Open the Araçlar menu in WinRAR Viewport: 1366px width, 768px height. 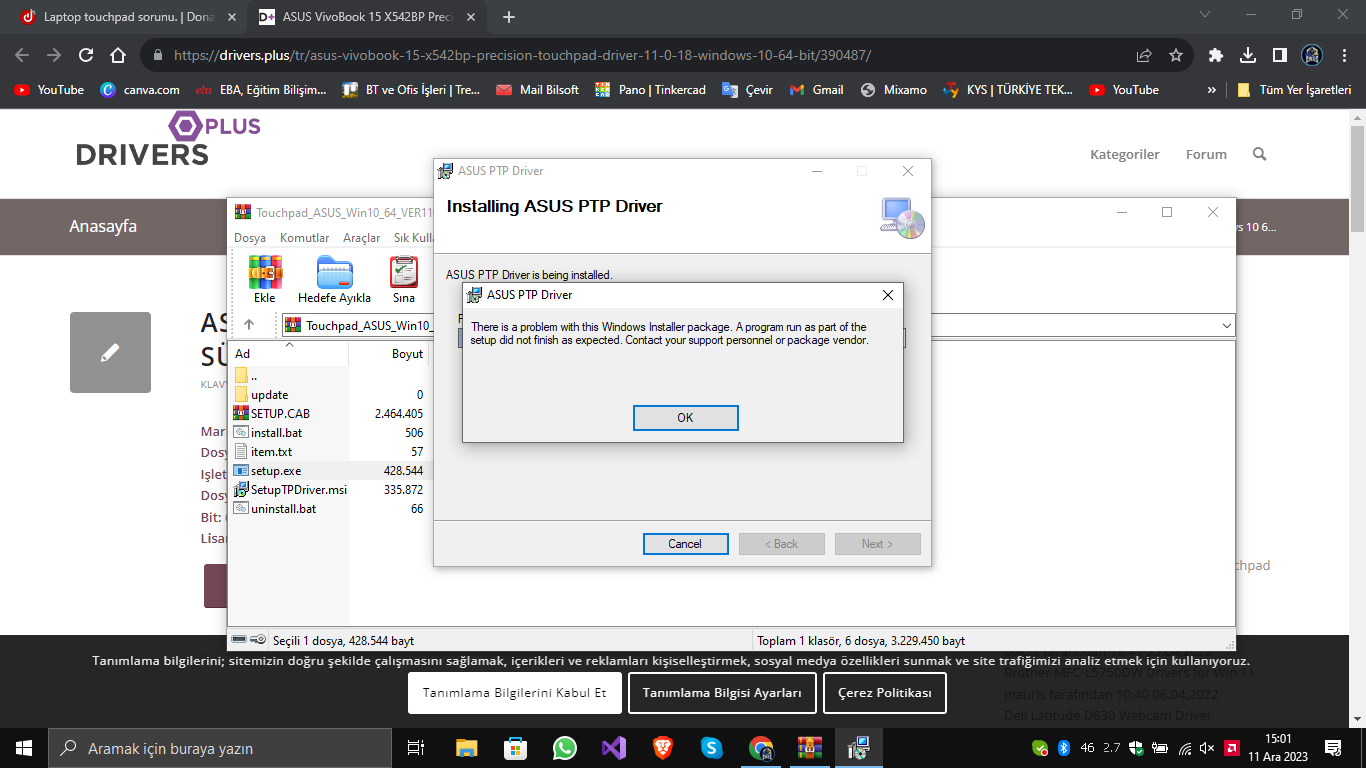tap(361, 238)
